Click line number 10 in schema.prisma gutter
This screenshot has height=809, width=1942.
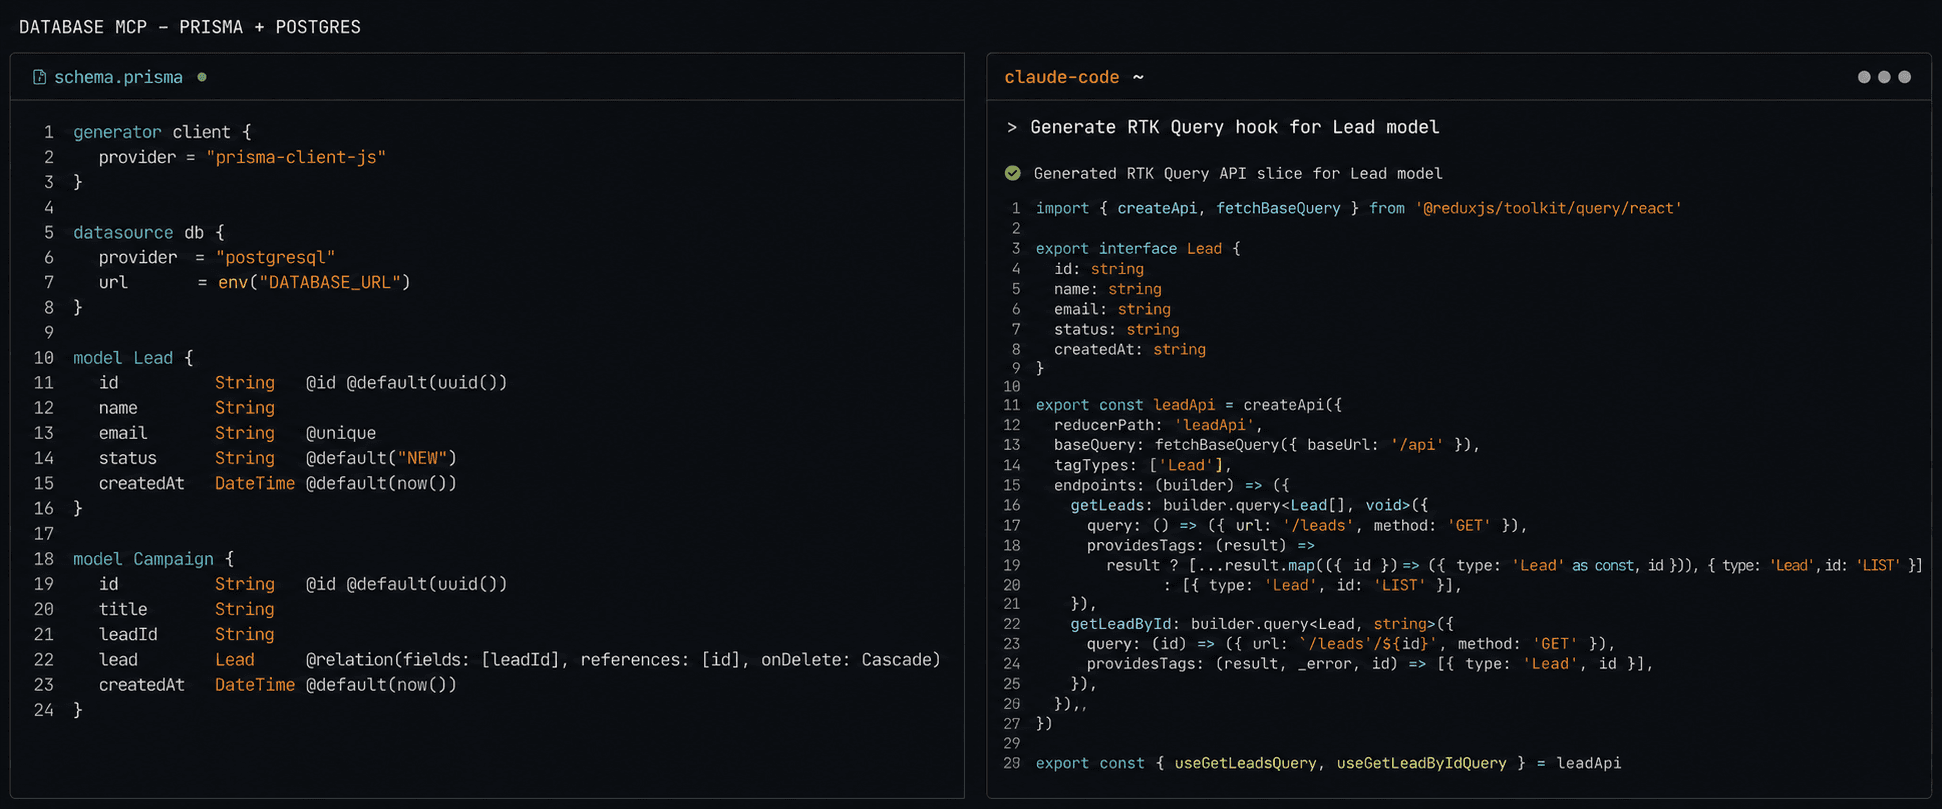(x=43, y=358)
